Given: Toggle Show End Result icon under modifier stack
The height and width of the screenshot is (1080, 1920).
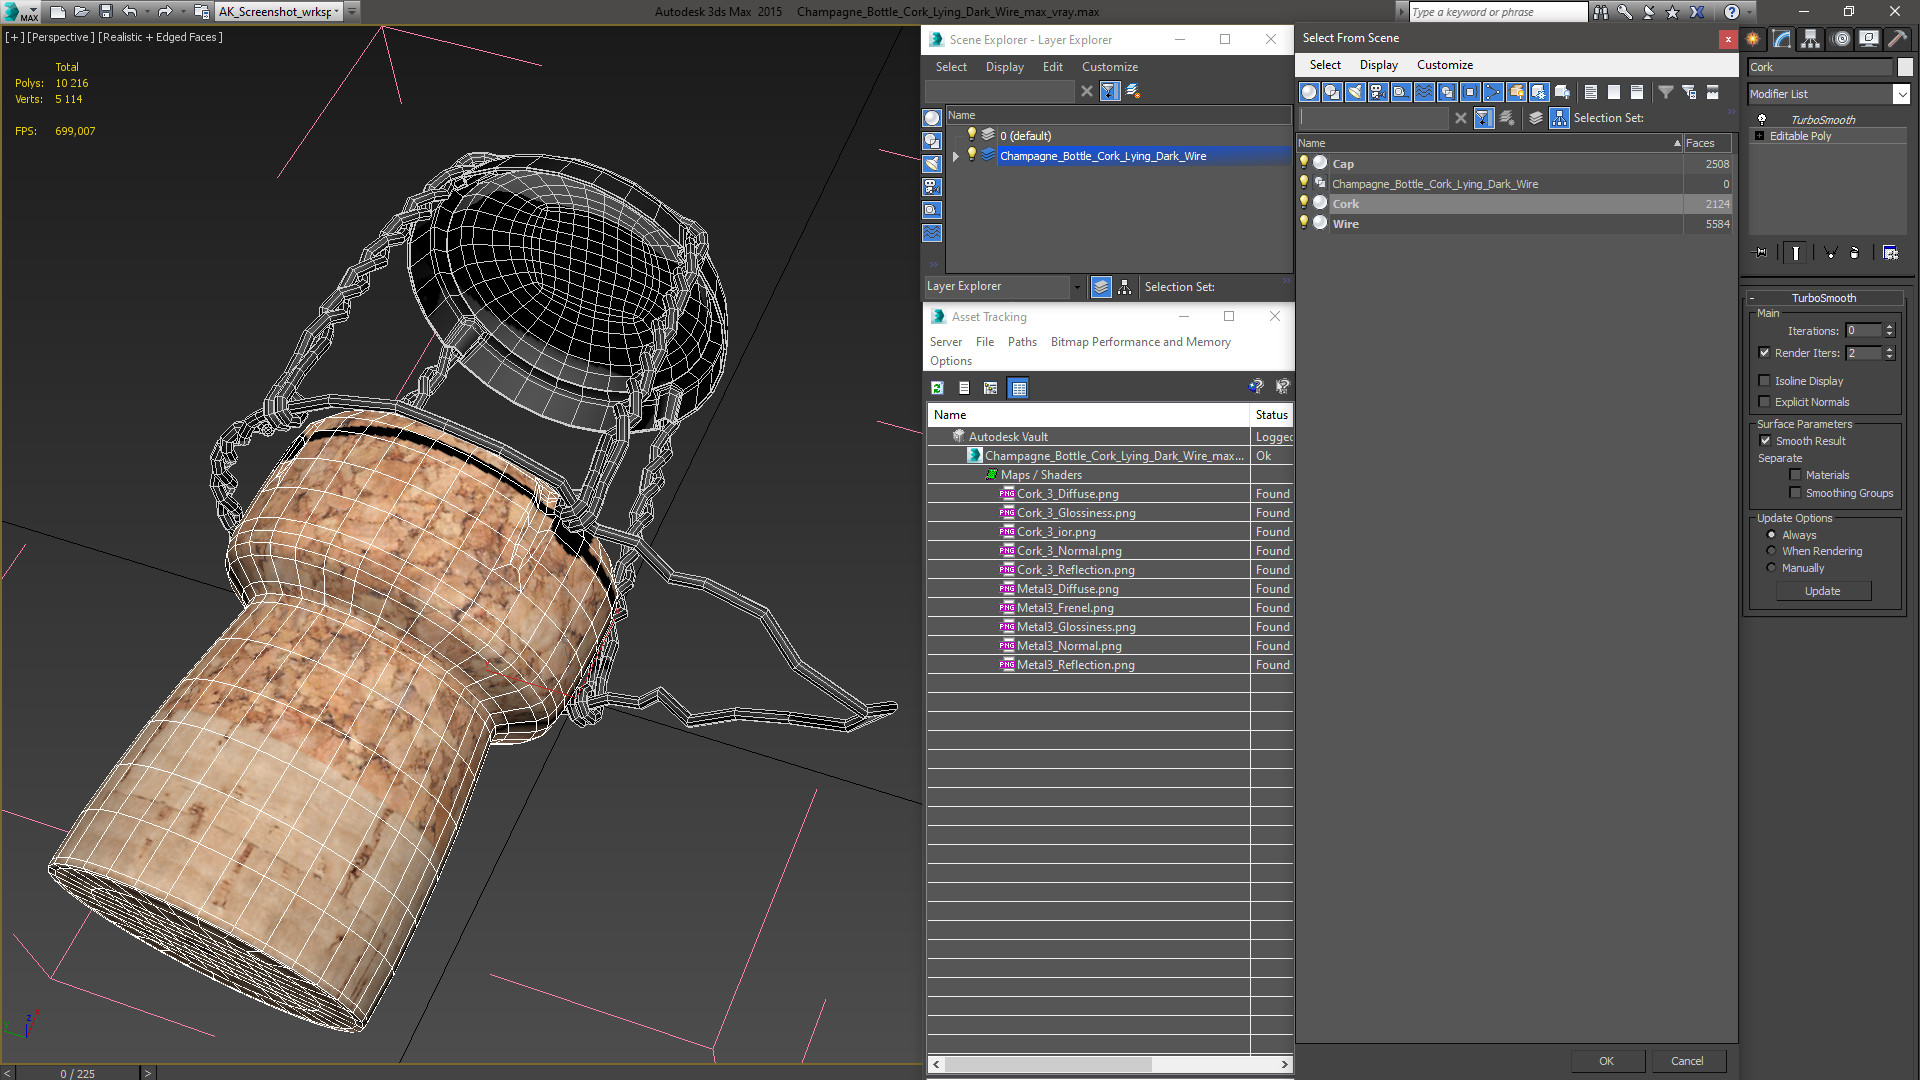Looking at the screenshot, I should tap(1796, 253).
